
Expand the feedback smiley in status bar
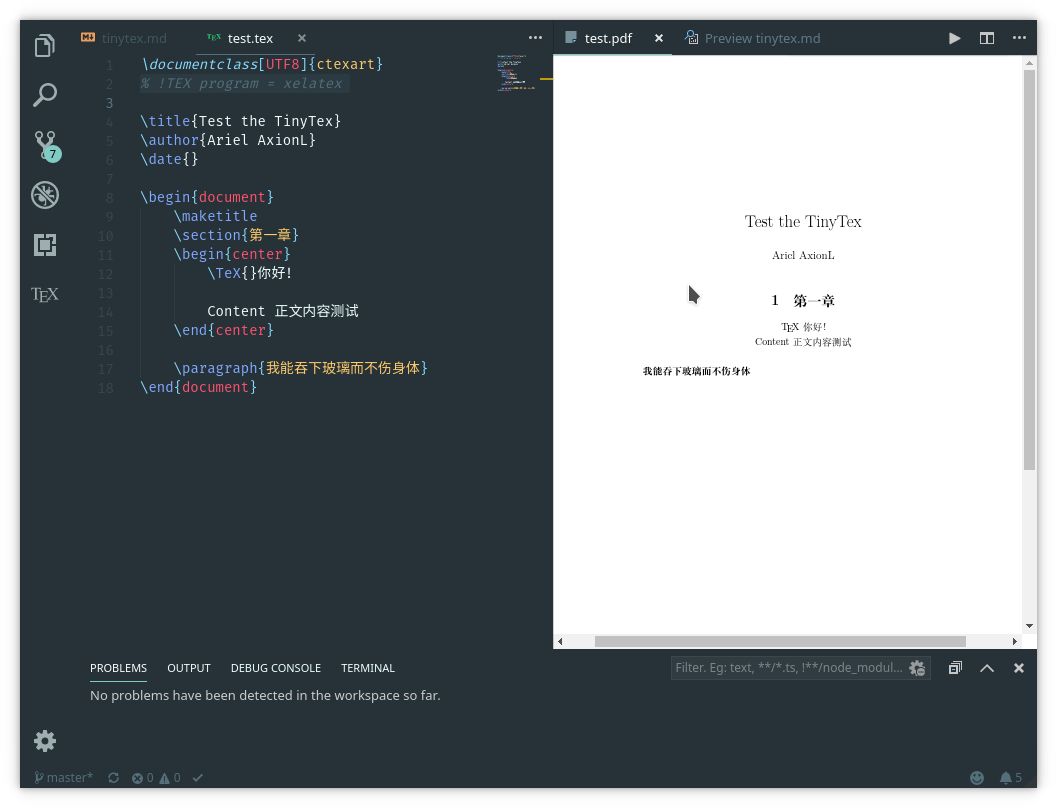pos(977,777)
